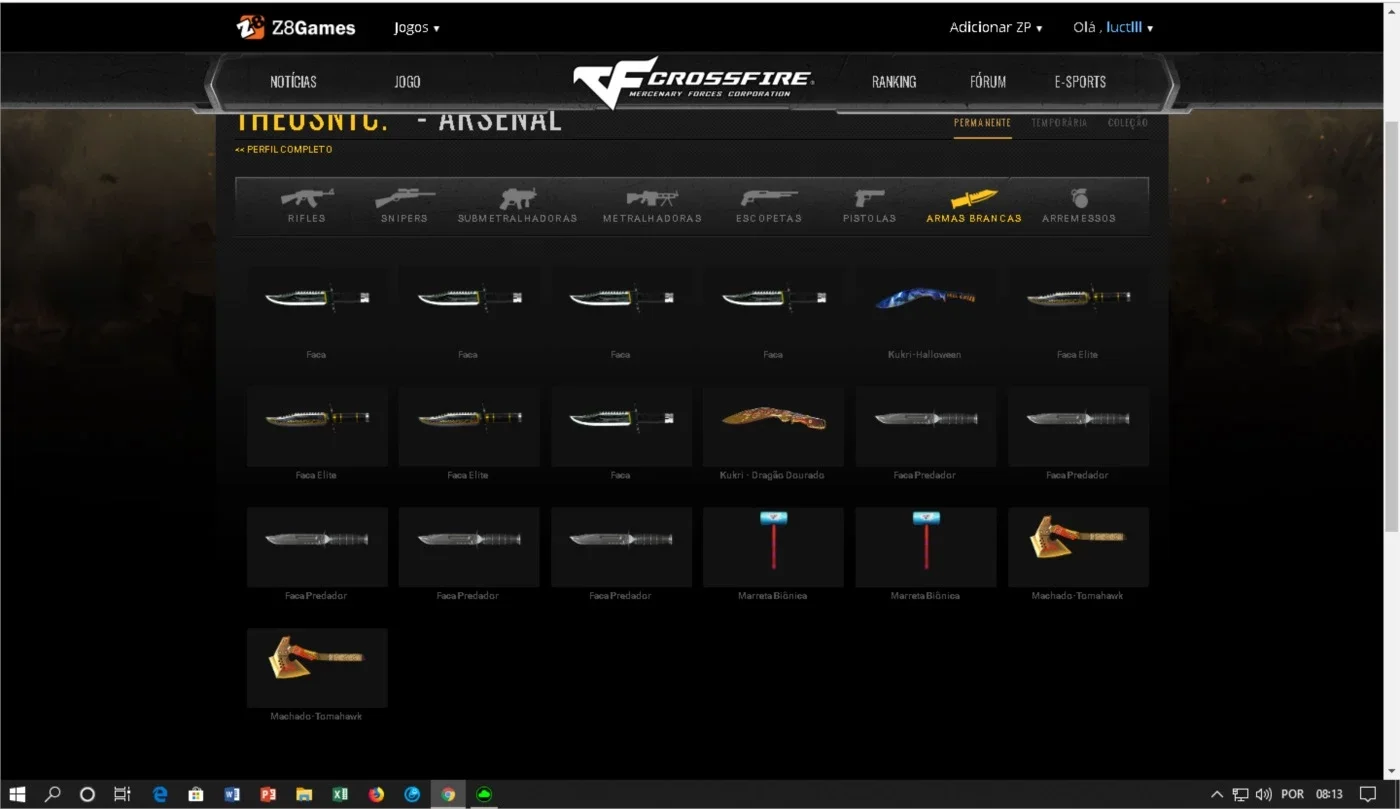
Task: Switch to the Pistolas category
Action: tap(869, 206)
